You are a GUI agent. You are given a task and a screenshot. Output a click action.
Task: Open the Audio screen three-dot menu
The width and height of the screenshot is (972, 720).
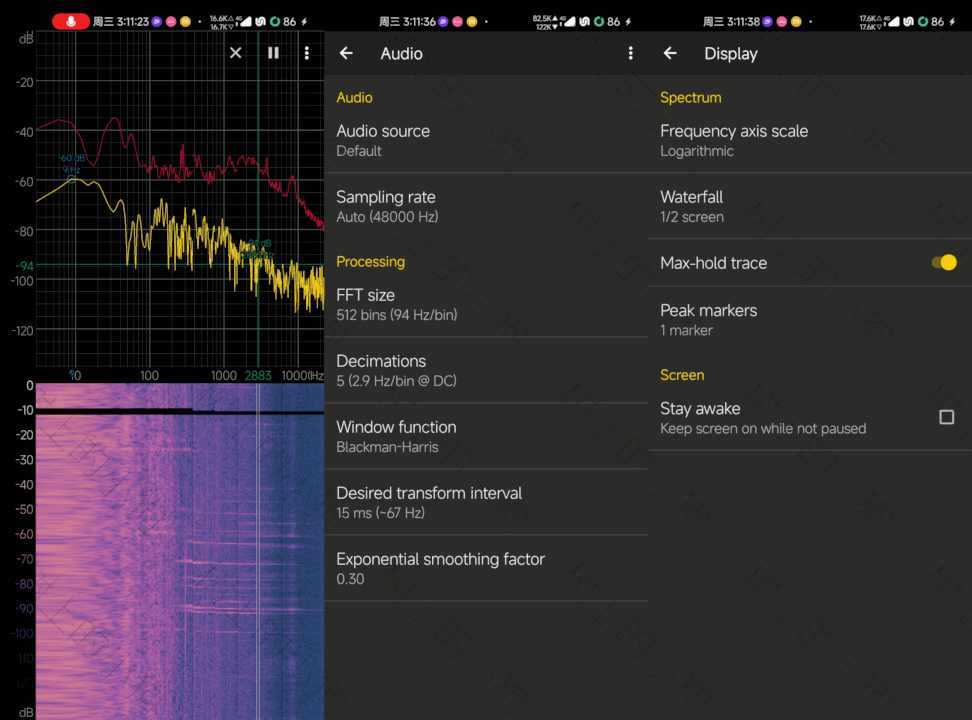(x=630, y=54)
